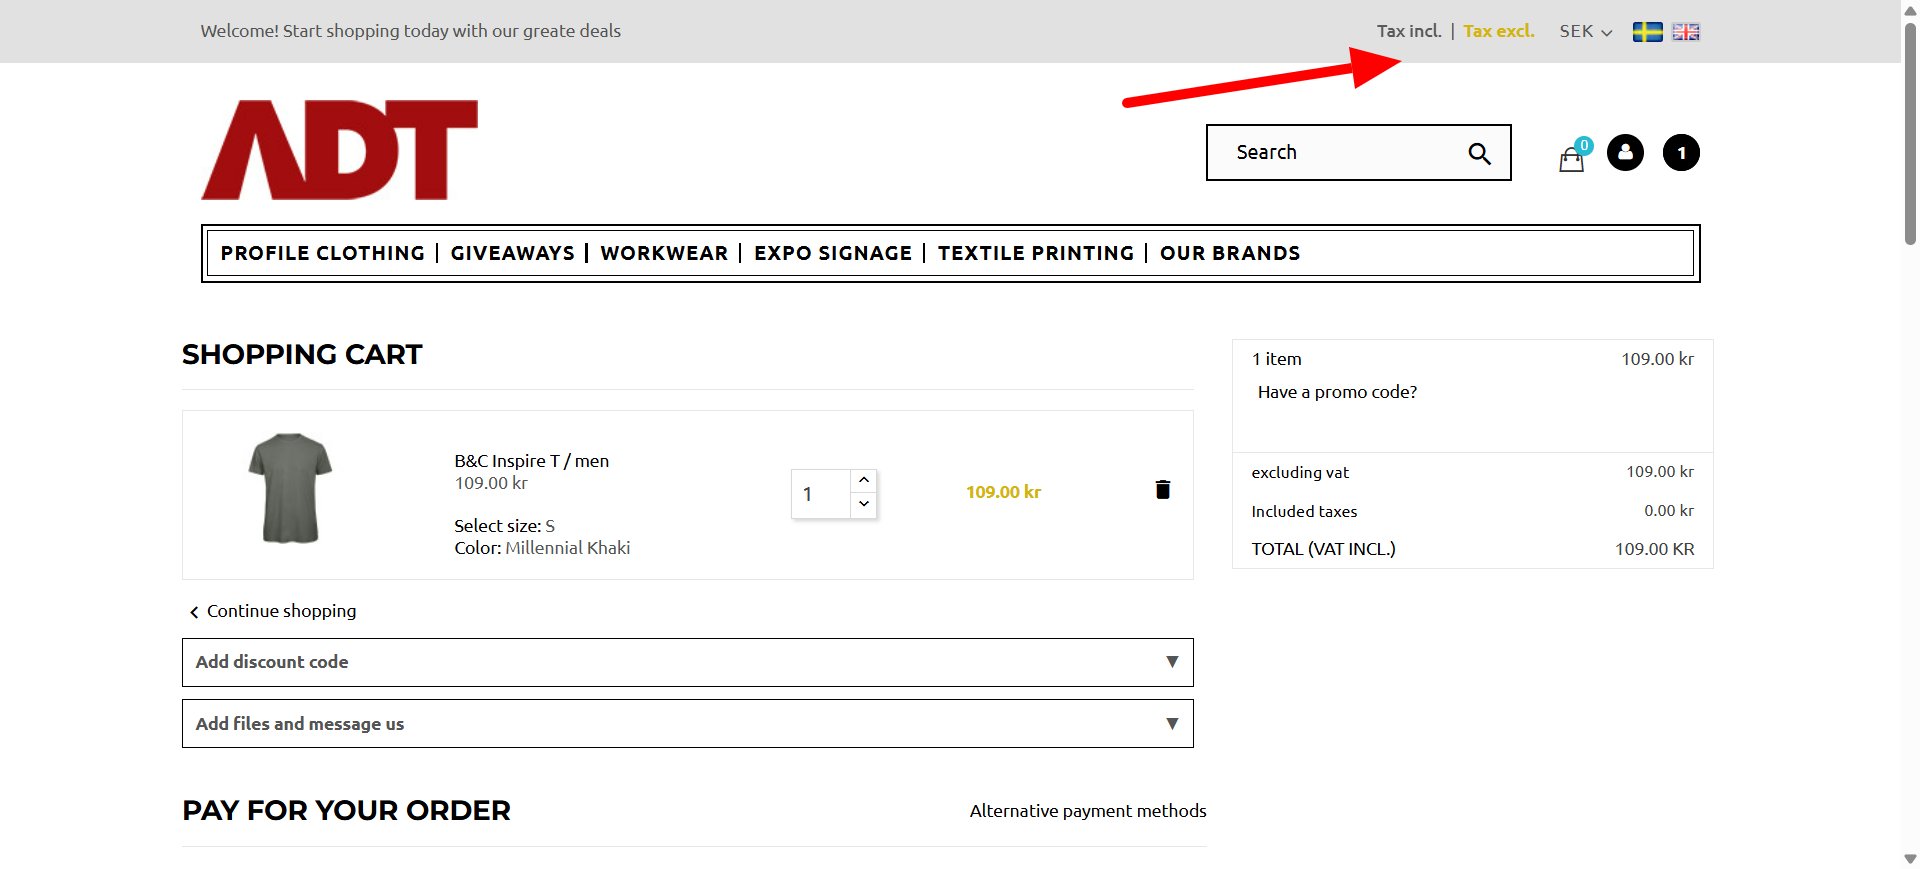
Task: Switch language with the Swedish flag
Action: [1647, 32]
